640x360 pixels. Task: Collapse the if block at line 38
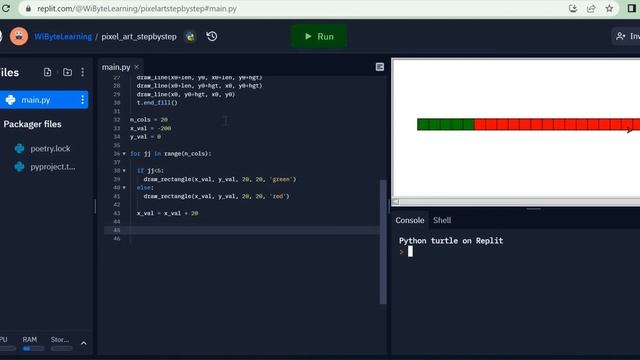[x=124, y=171]
